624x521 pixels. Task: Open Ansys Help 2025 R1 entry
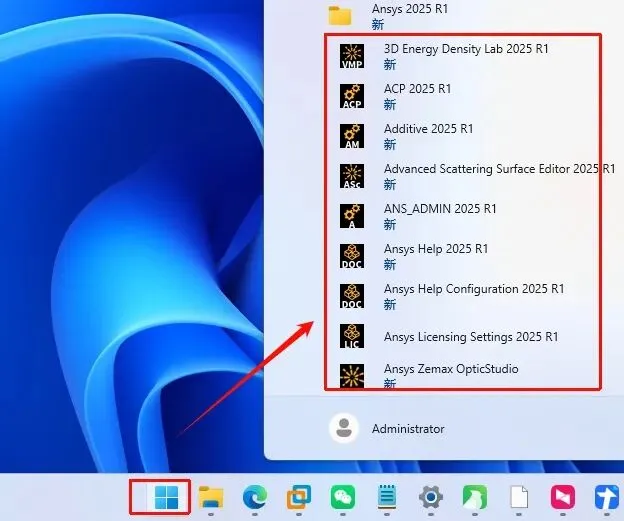(x=436, y=249)
